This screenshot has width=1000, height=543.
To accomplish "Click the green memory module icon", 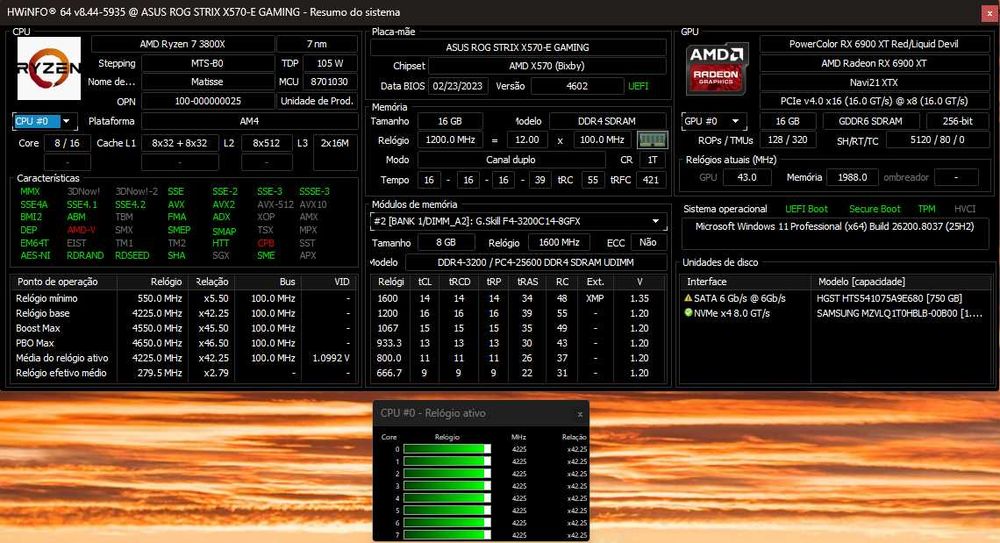I will pos(652,140).
